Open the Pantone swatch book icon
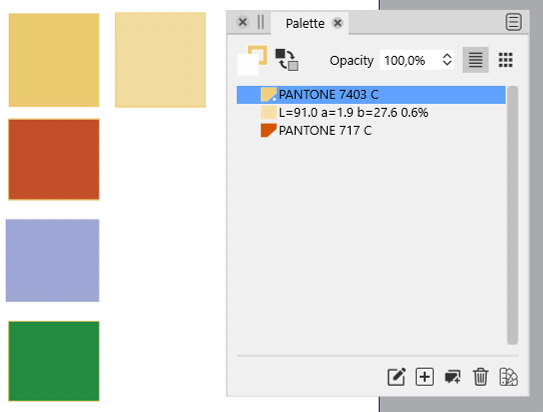This screenshot has width=543, height=412. pos(509,377)
